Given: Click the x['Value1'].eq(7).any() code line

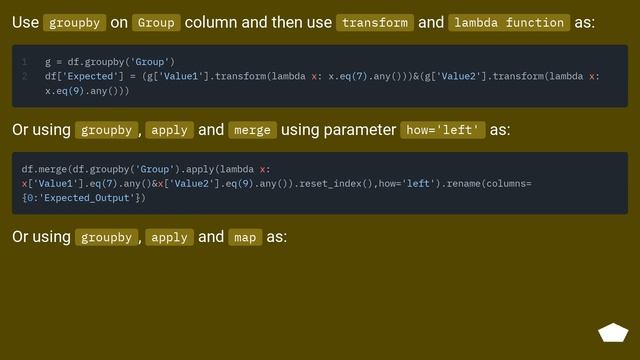Looking at the screenshot, I should 277,184.
